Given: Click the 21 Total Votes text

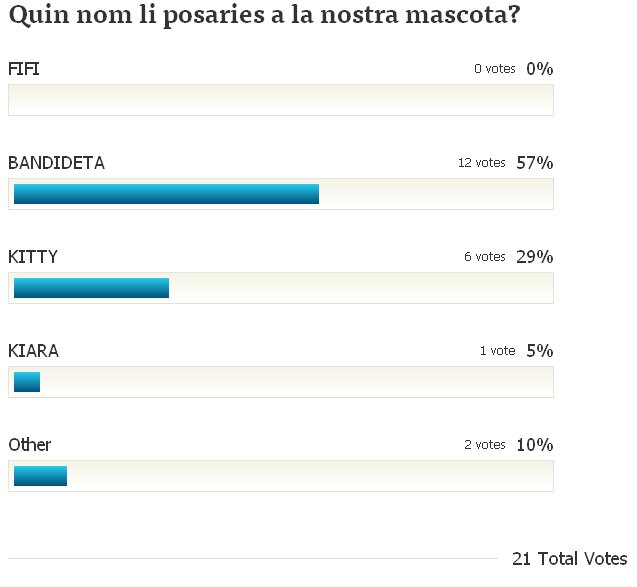Looking at the screenshot, I should tap(570, 559).
